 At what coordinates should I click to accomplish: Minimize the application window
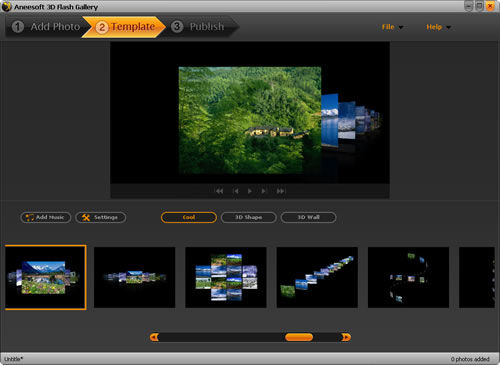469,6
